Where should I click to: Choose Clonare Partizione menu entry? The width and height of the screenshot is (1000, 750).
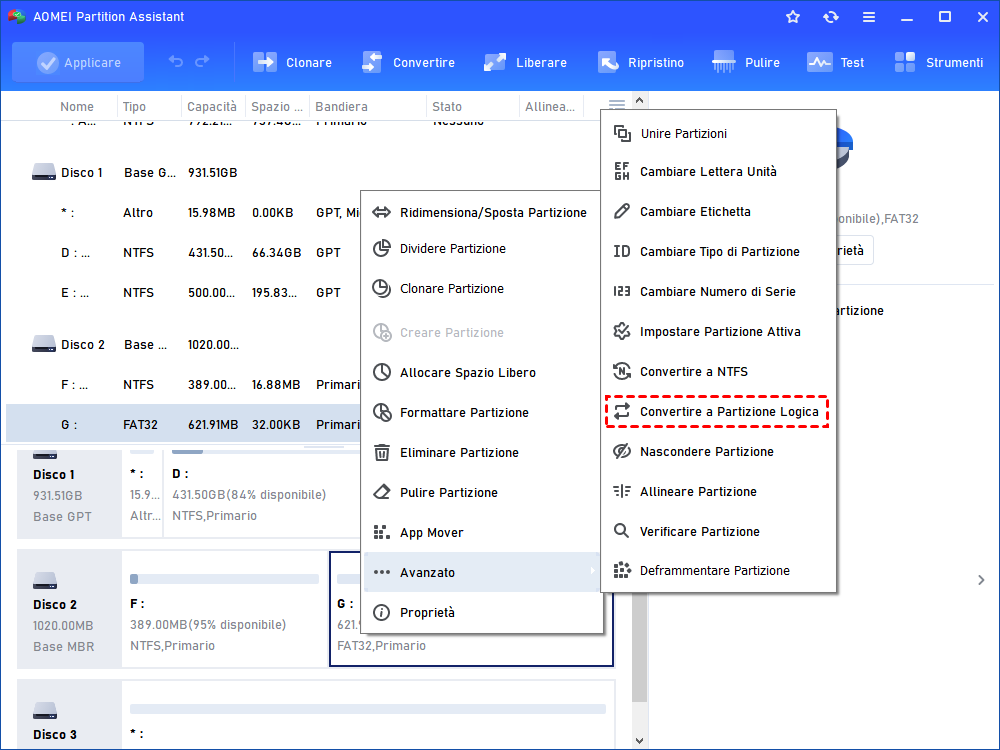(482, 289)
